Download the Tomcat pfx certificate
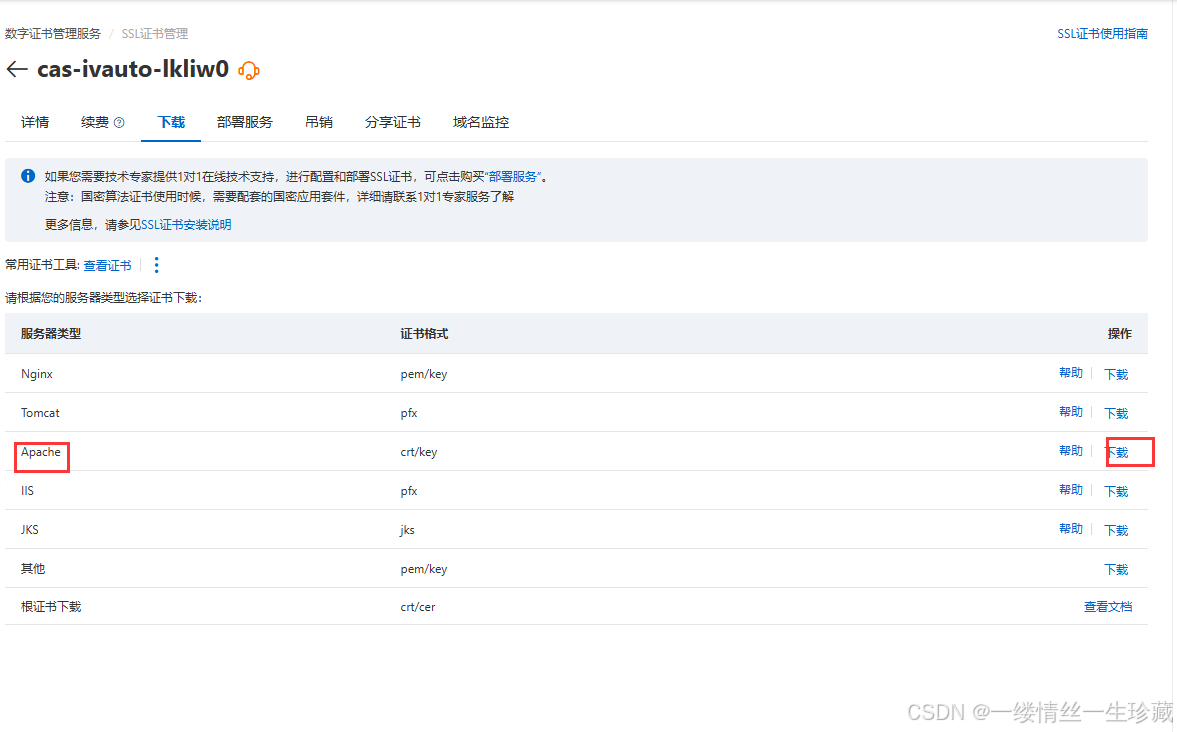The image size is (1177, 732). tap(1115, 412)
